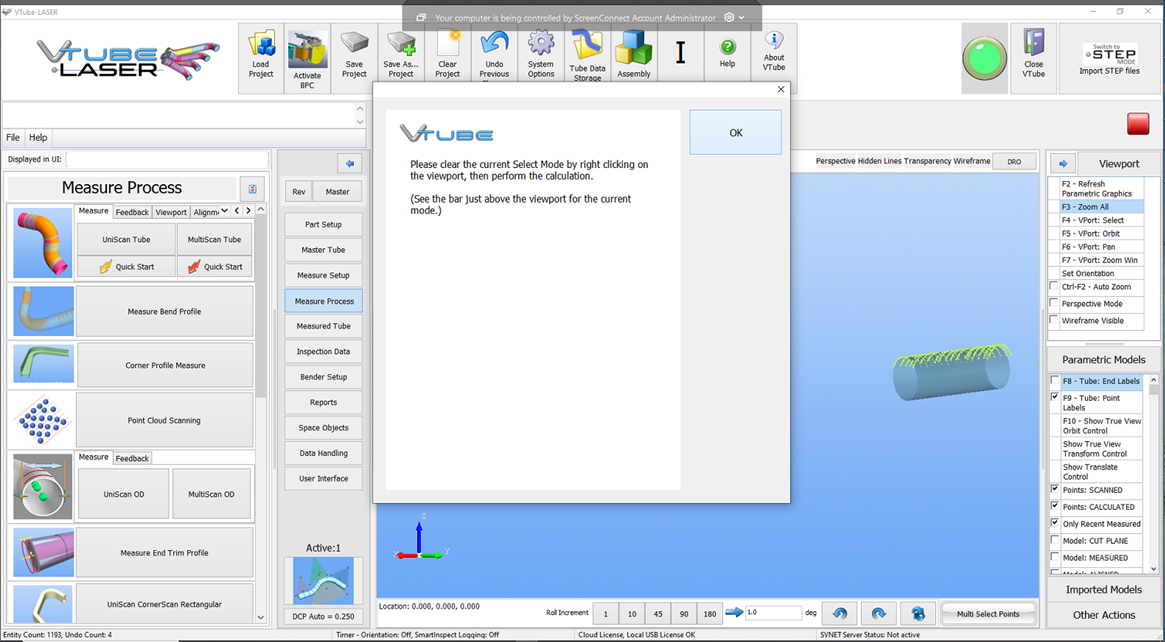Viewport: 1165px width, 642px height.
Task: Open the File menu
Action: pos(13,137)
